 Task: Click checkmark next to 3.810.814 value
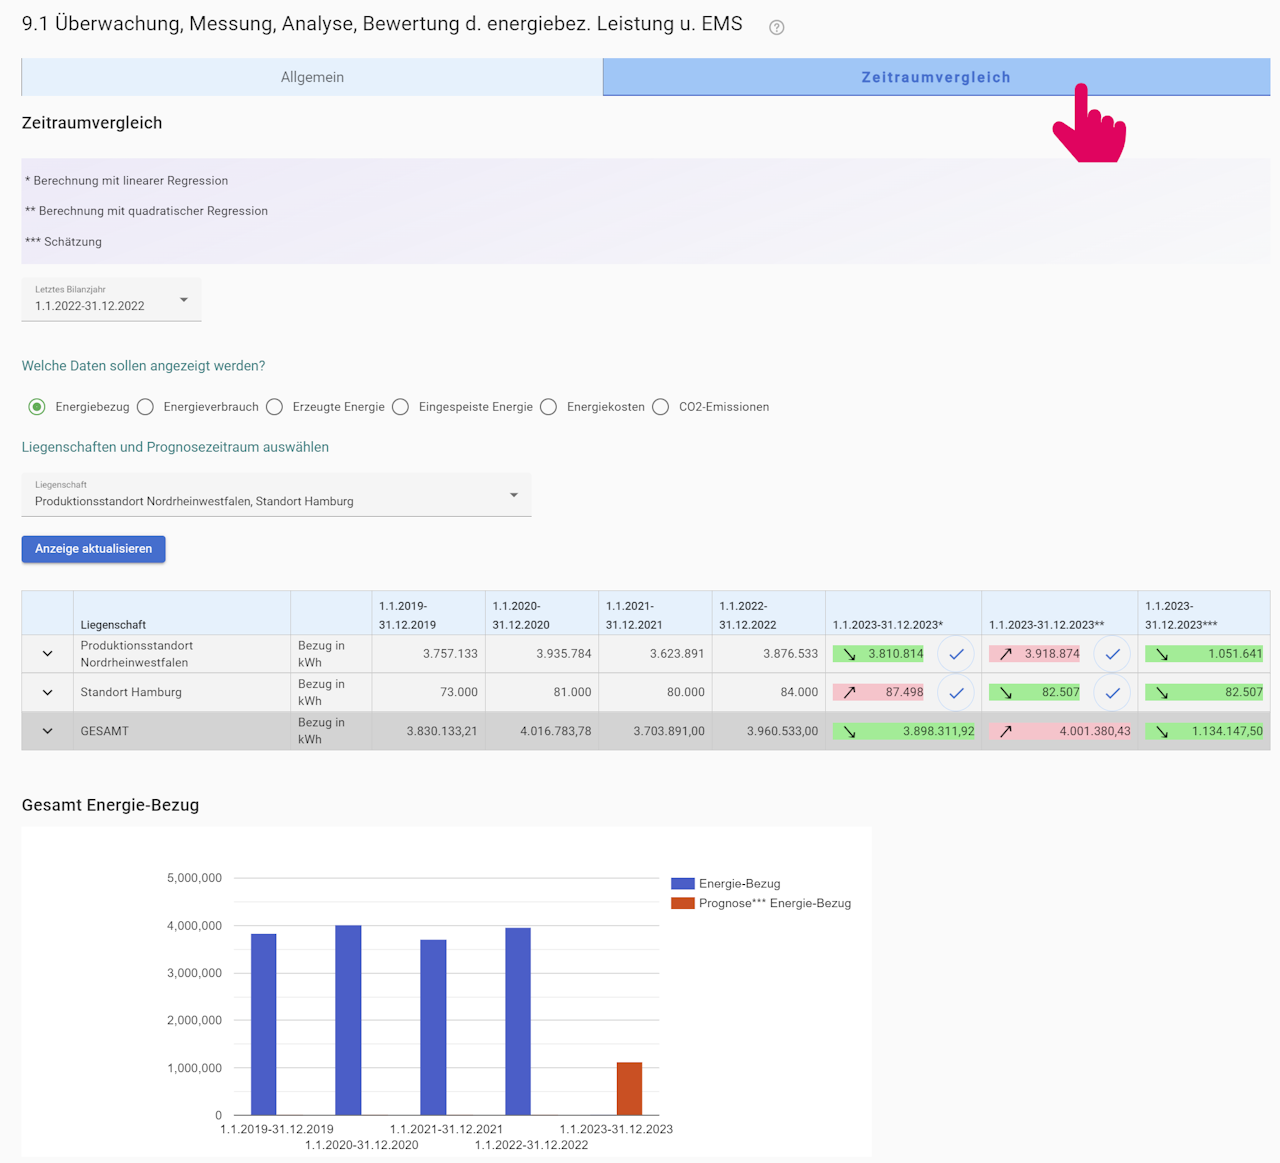tap(956, 654)
